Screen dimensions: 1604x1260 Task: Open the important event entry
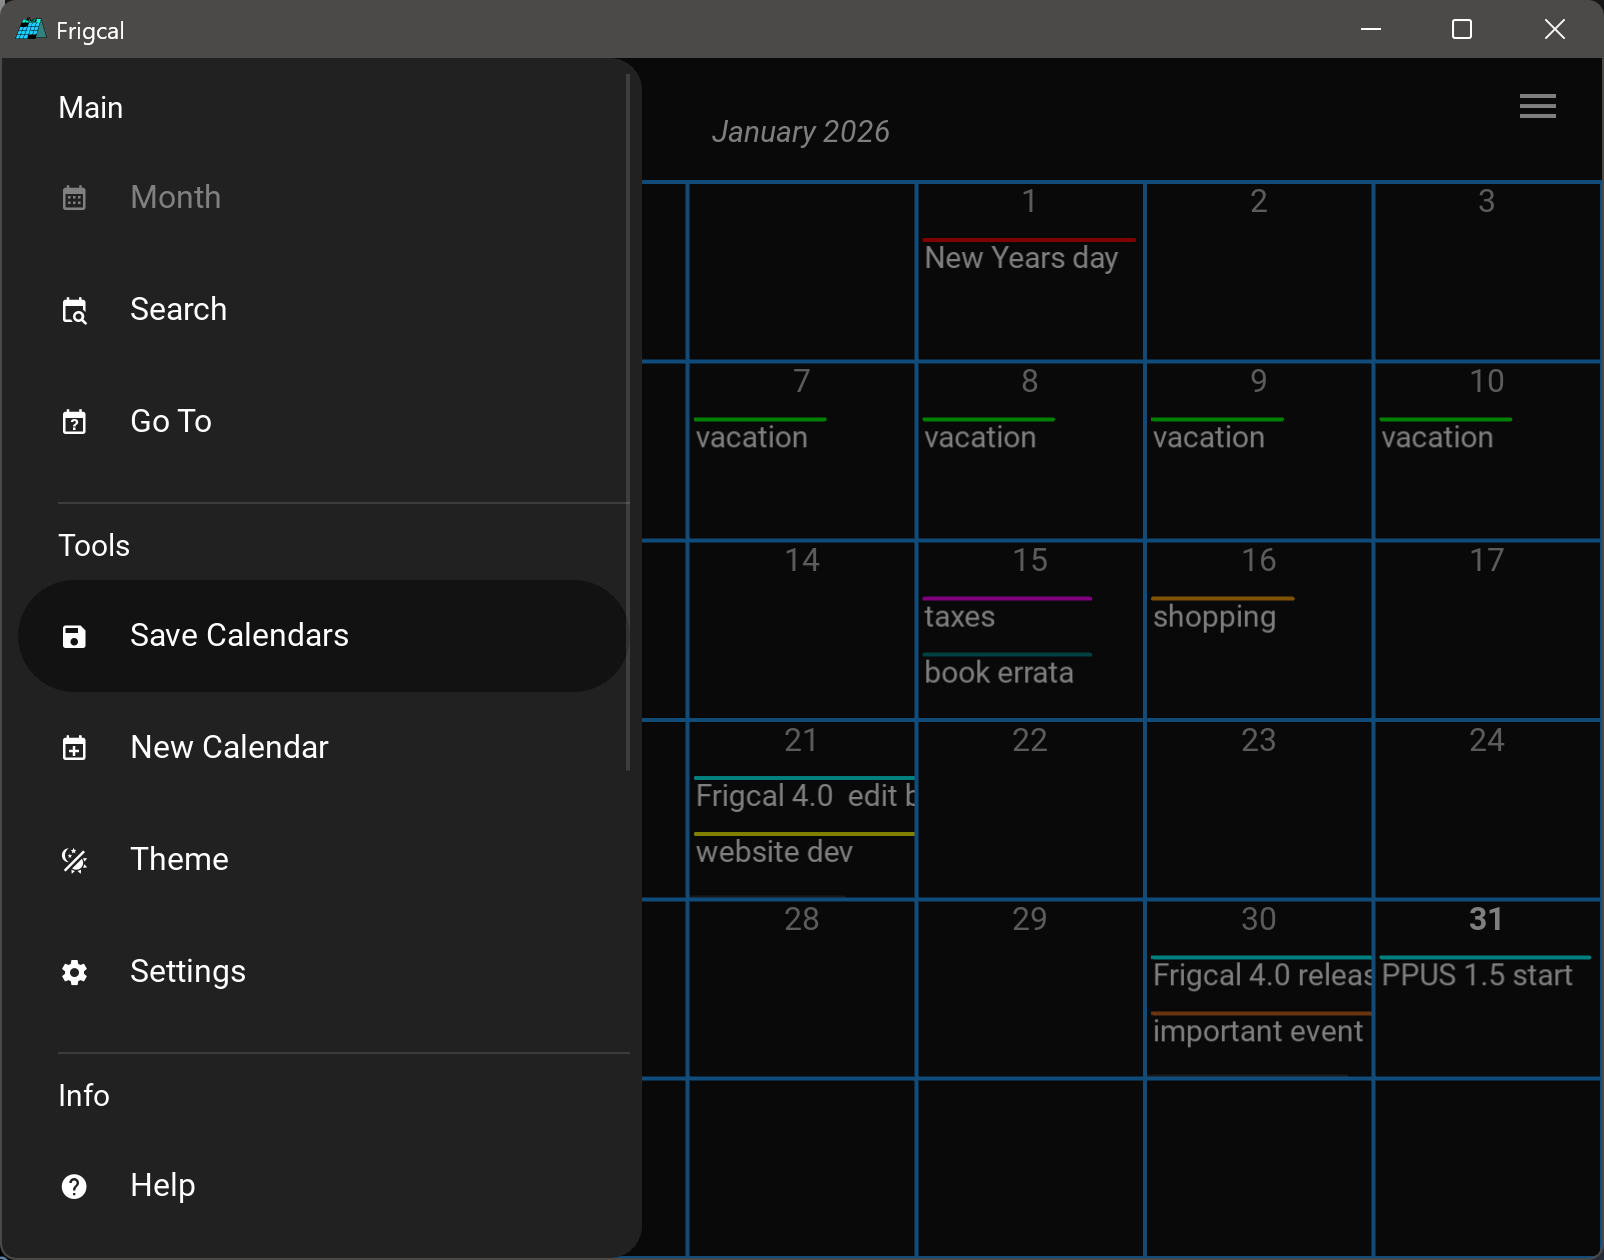pyautogui.click(x=1257, y=1032)
